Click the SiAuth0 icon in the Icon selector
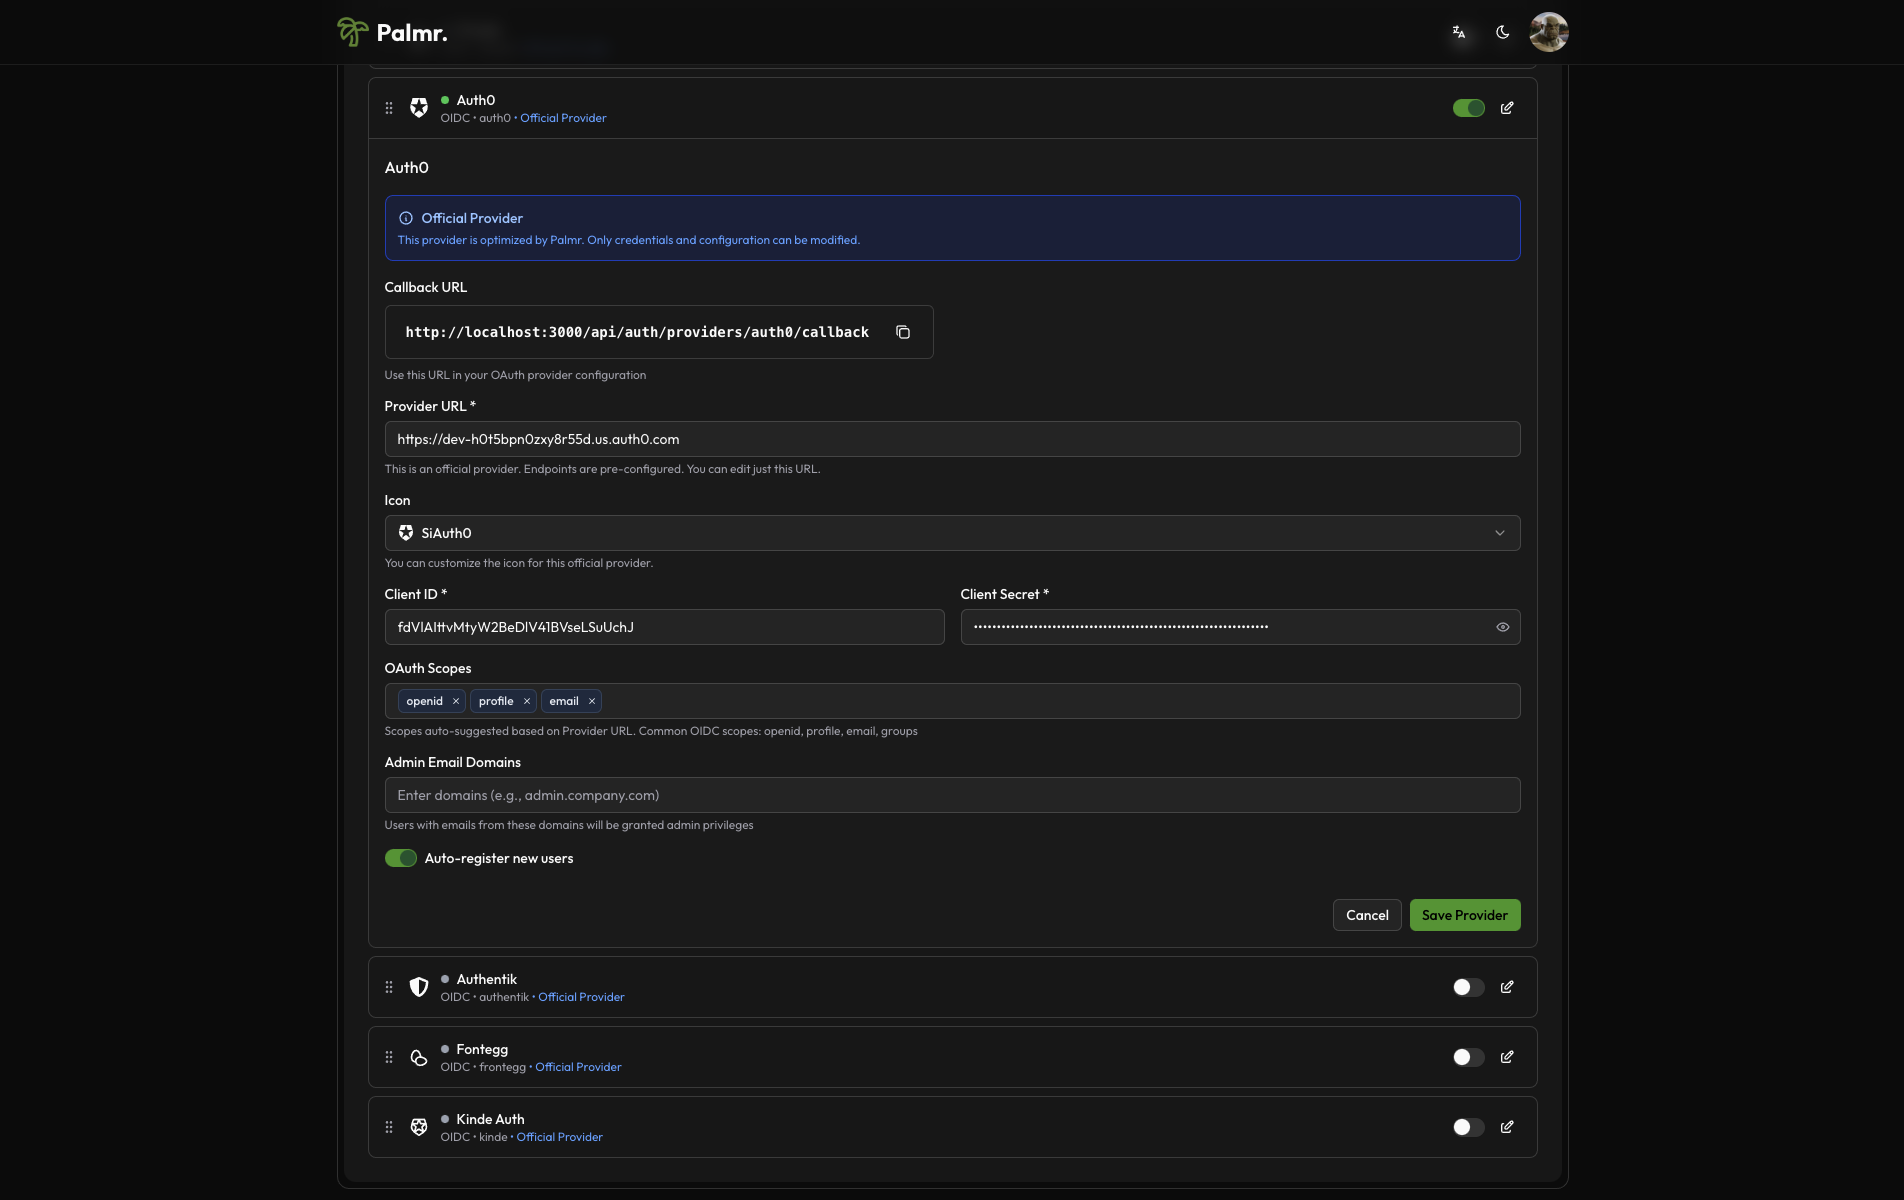 [406, 533]
